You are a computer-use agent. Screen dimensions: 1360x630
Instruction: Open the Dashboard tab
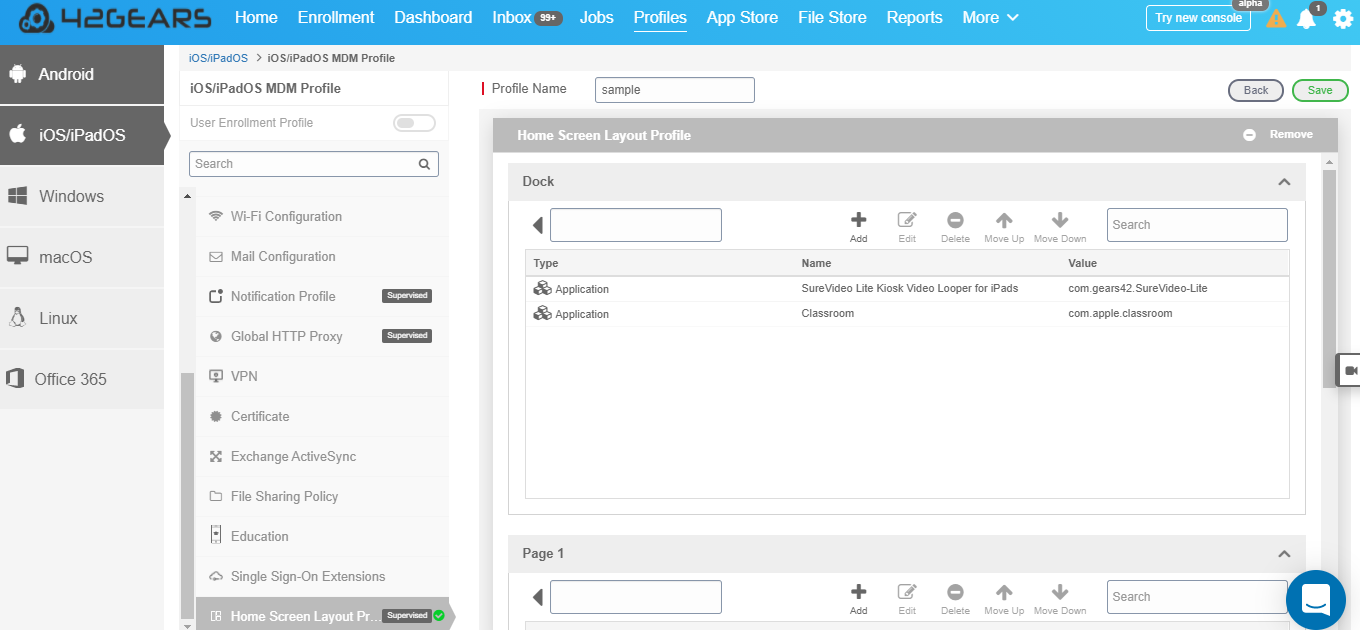pos(433,18)
